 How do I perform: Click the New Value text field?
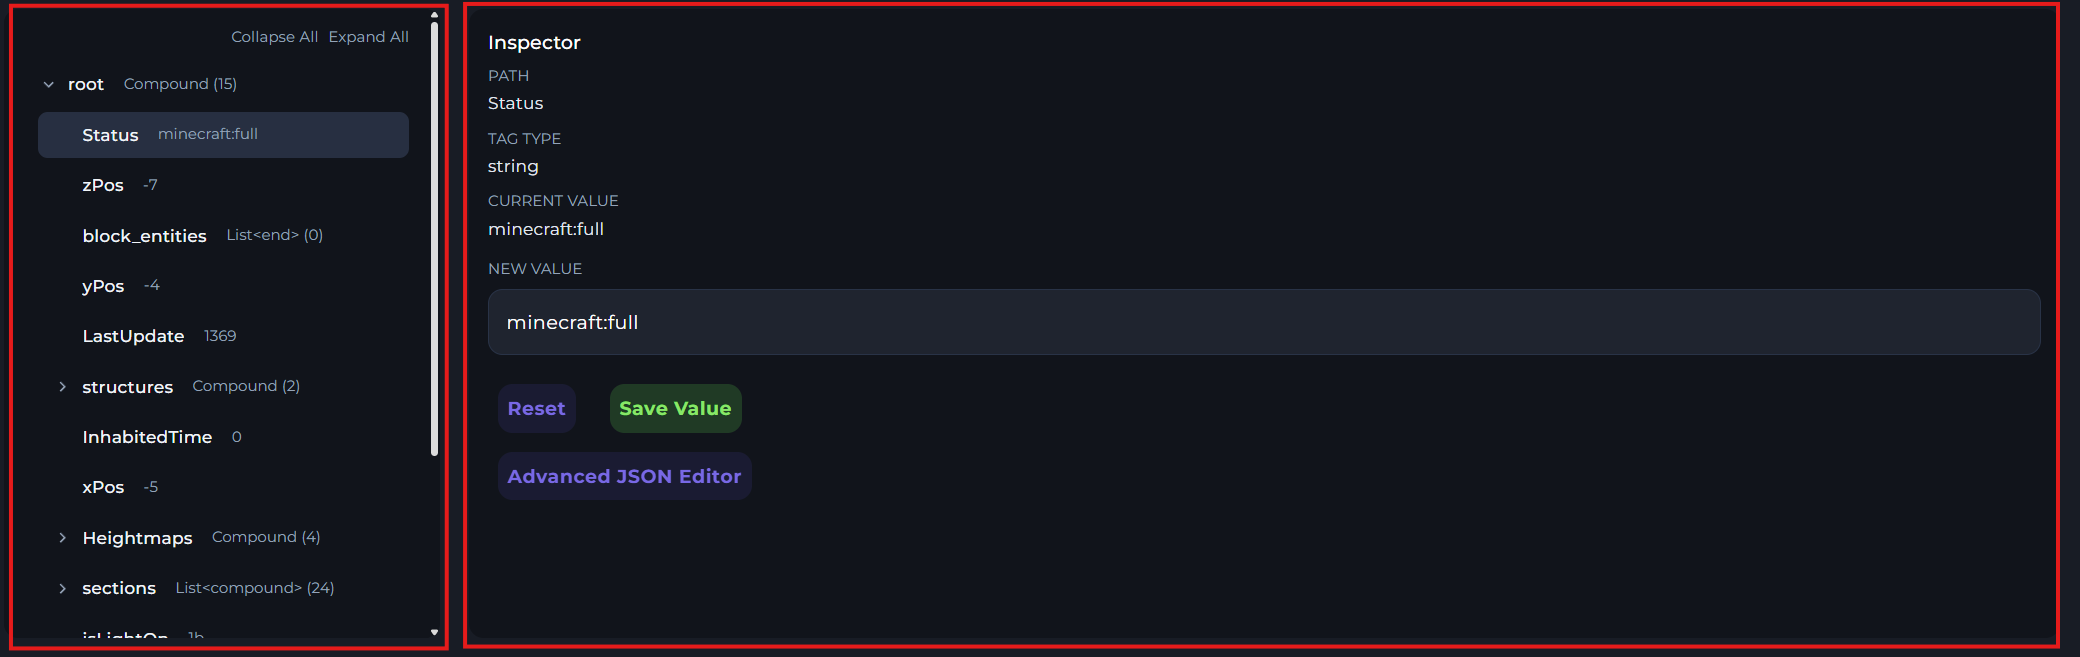point(1263,322)
